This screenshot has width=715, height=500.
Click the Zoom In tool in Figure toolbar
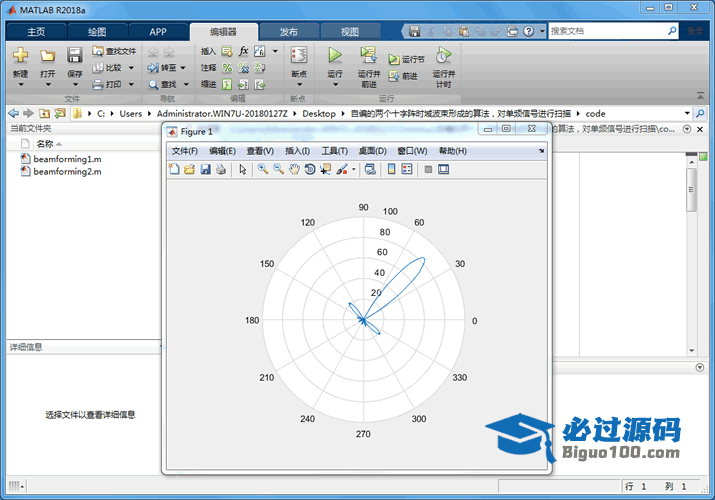click(x=262, y=170)
